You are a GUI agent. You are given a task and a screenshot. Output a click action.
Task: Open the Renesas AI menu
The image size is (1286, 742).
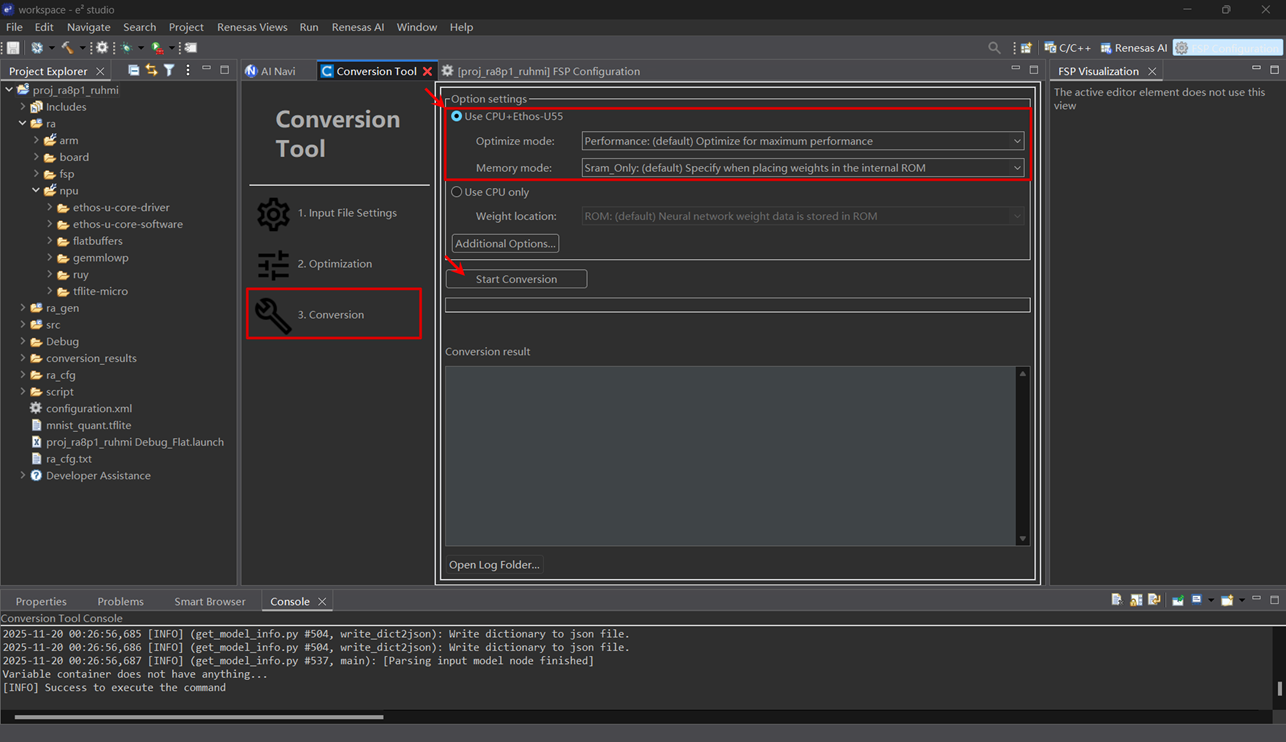point(358,27)
